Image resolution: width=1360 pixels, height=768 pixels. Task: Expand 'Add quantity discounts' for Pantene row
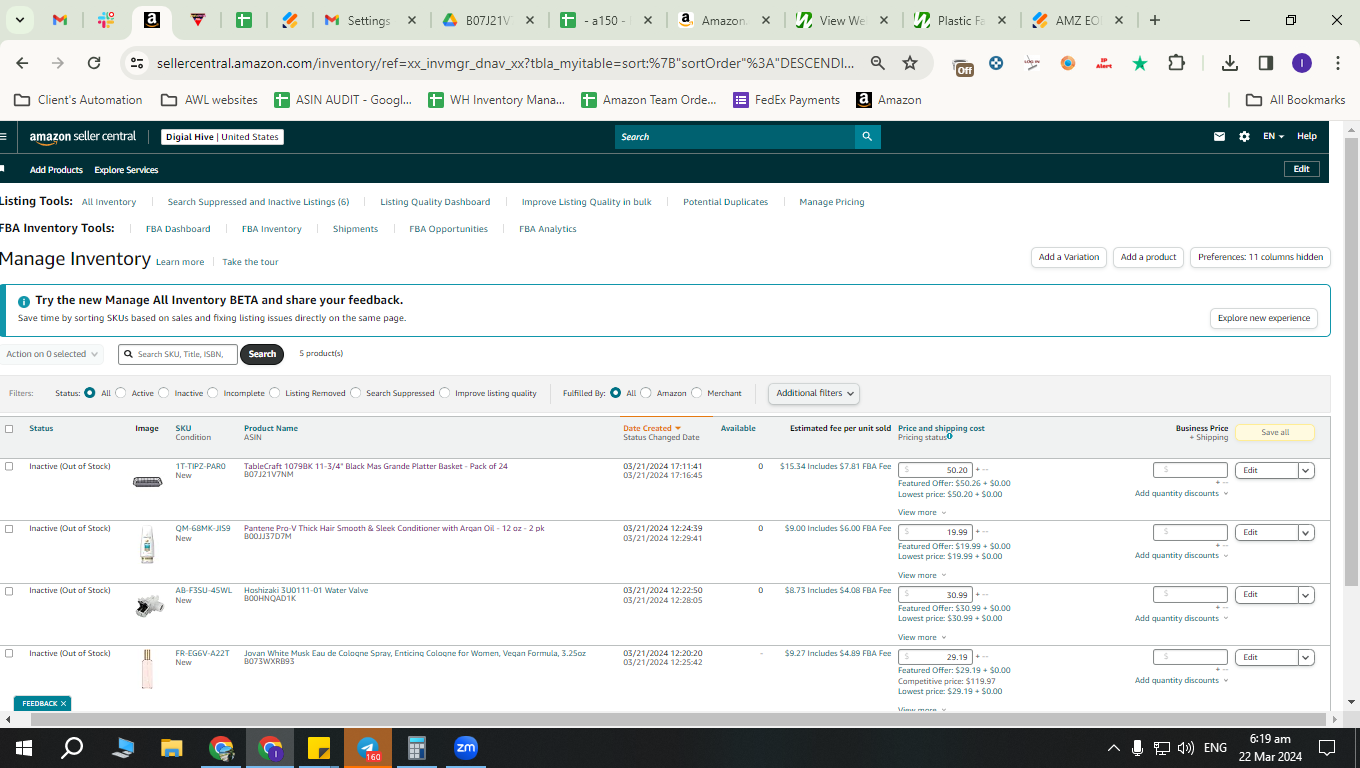1181,556
